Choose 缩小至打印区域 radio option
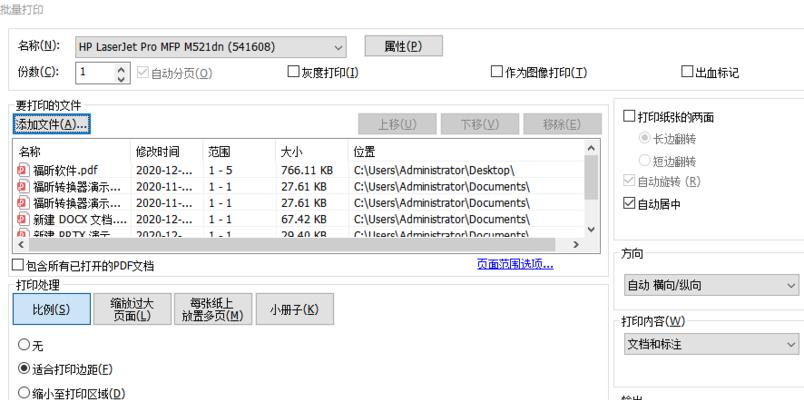 tap(24, 393)
